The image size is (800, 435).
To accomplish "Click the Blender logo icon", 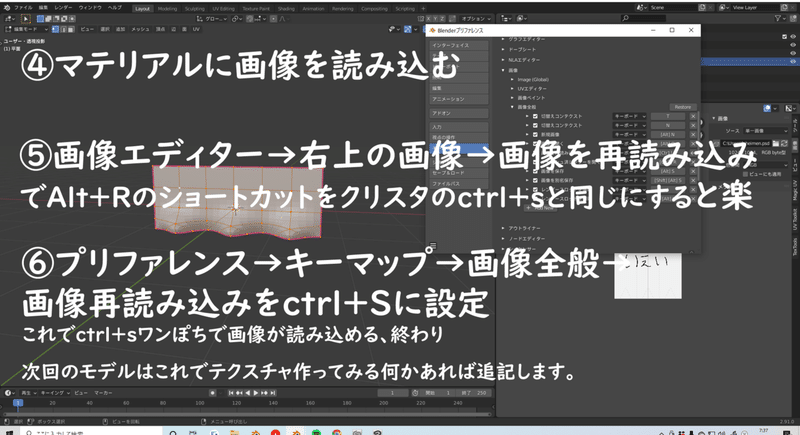I will (7, 8).
